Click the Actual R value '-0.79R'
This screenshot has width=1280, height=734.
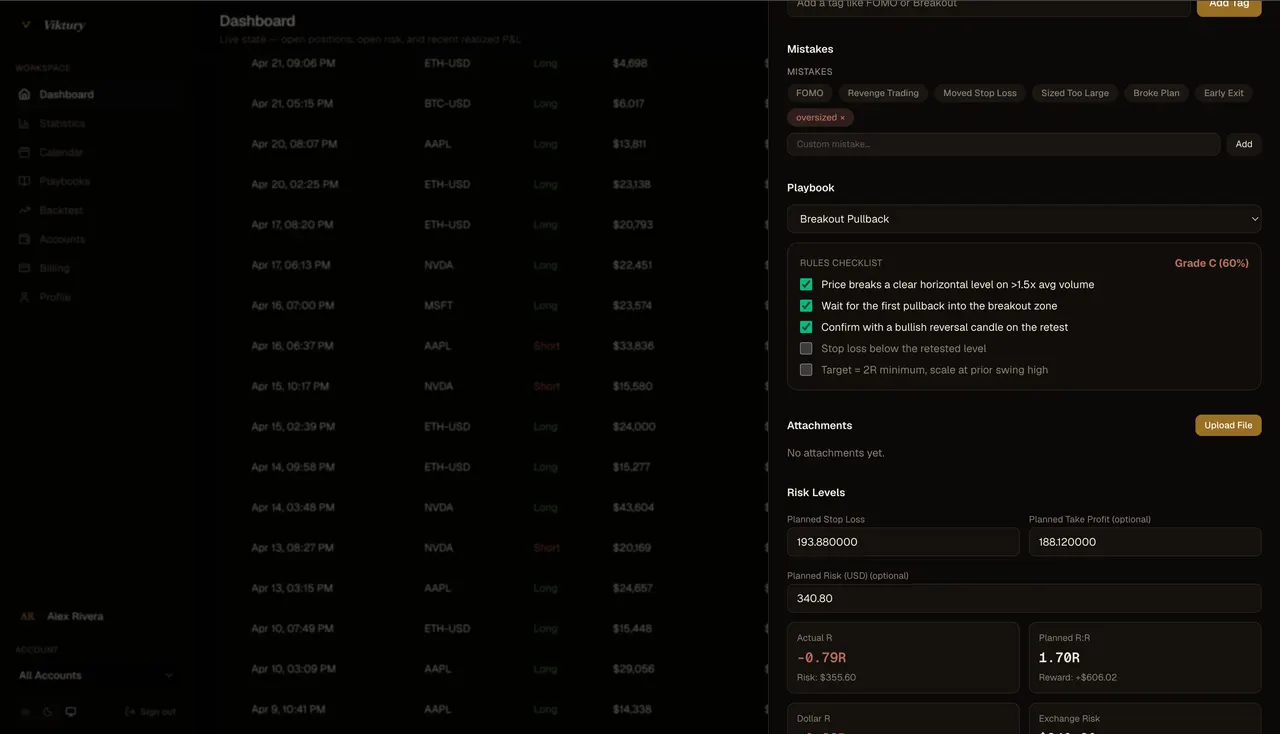click(822, 658)
